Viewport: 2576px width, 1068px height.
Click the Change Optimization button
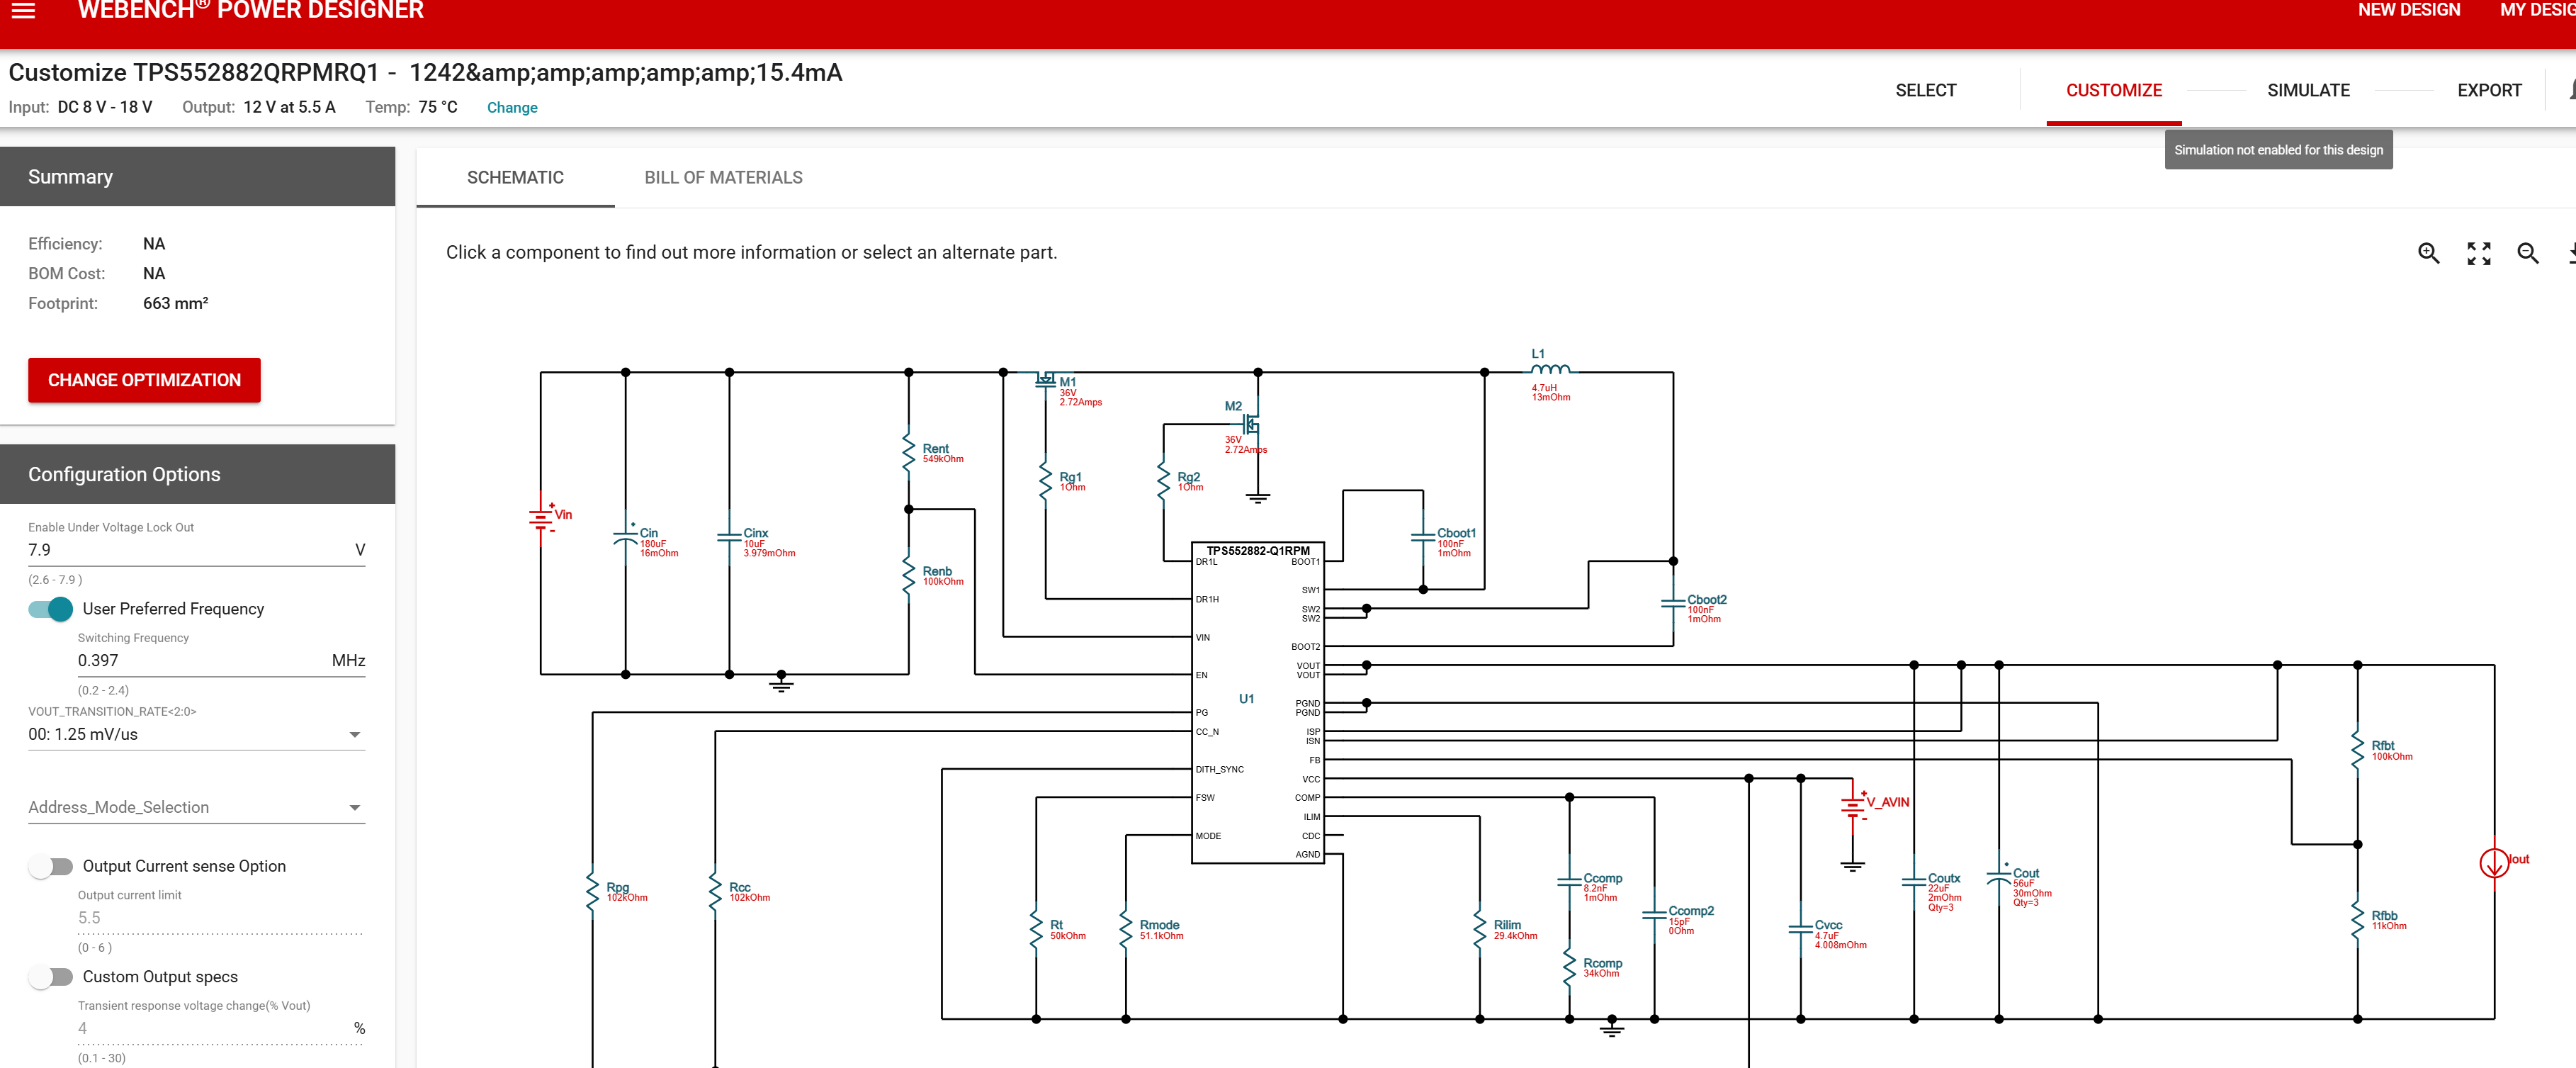(144, 380)
